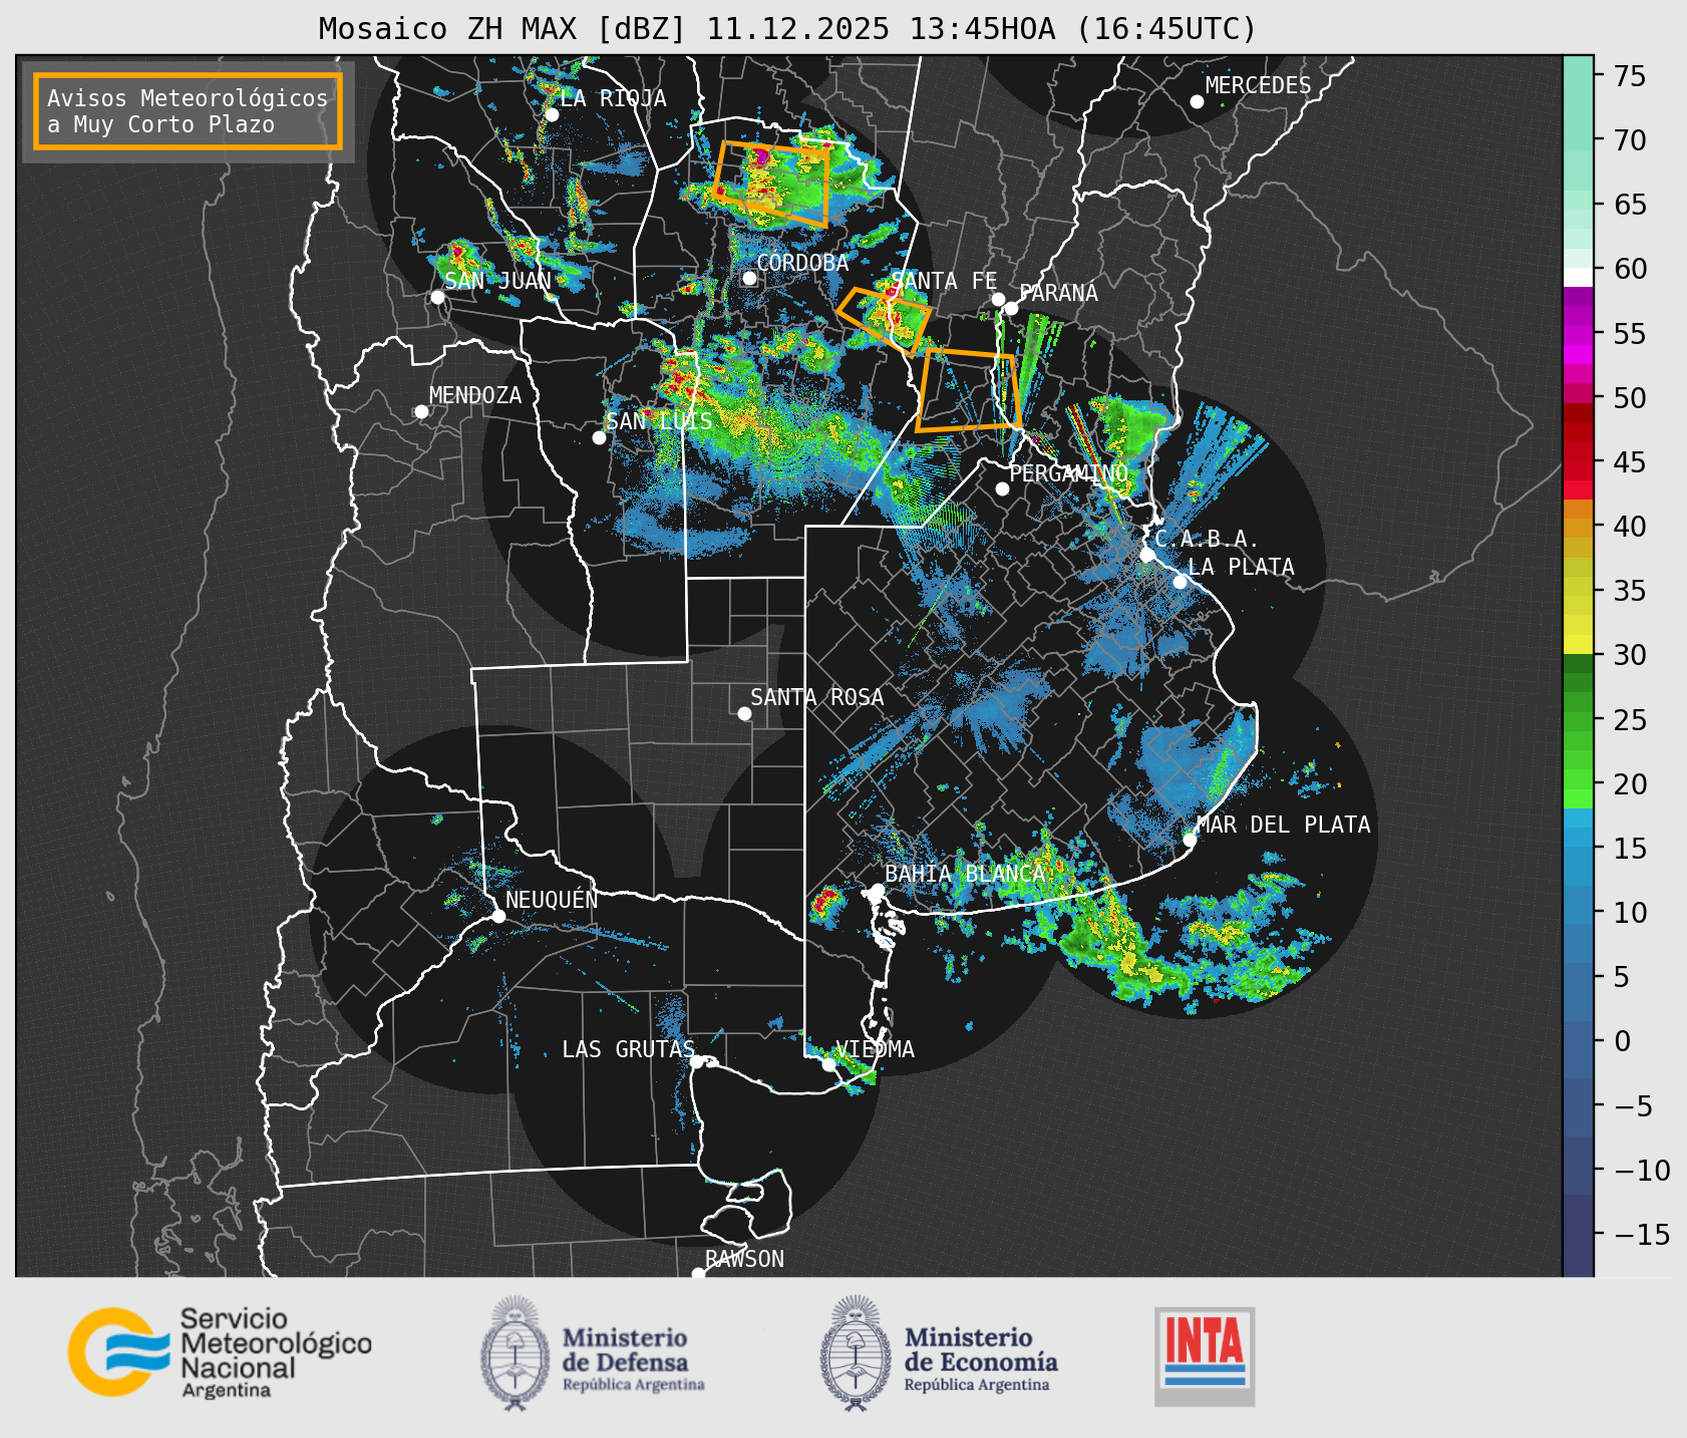Image resolution: width=1687 pixels, height=1438 pixels.
Task: Select the orange warning polygon north of Córdoba
Action: click(x=772, y=184)
